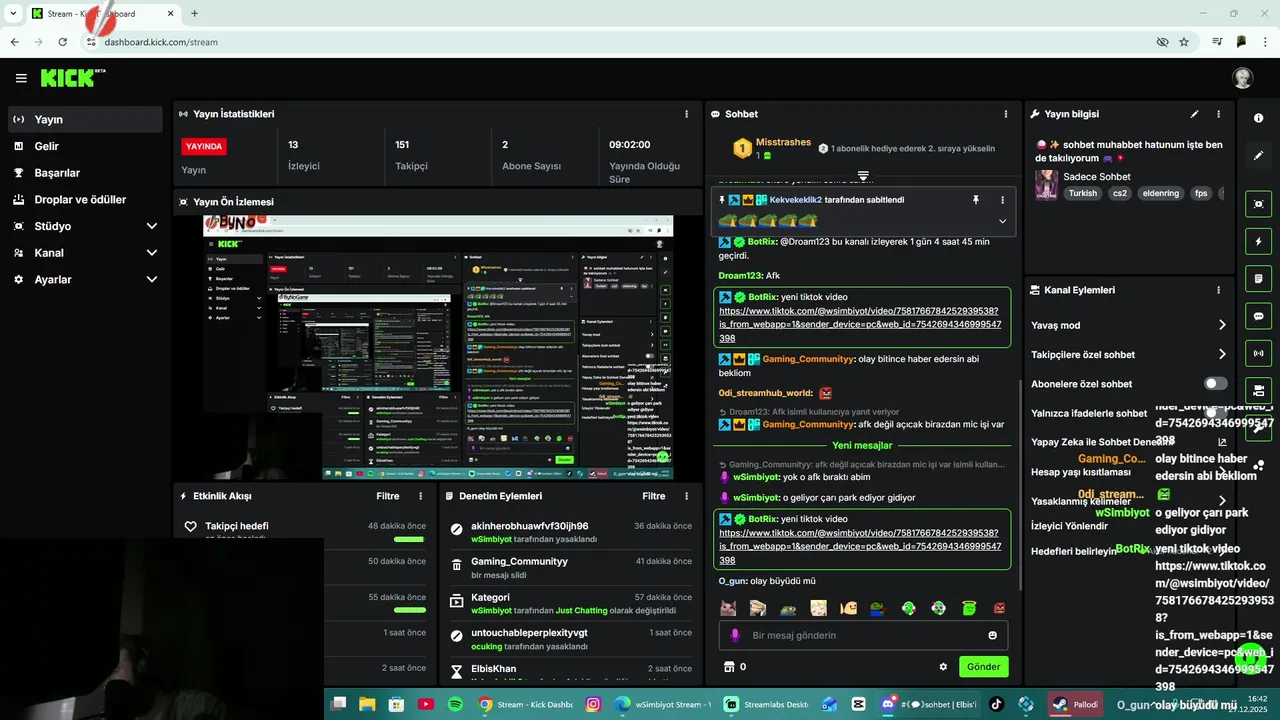Select the Turkish stream tag
Image resolution: width=1280 pixels, height=720 pixels.
tap(1082, 193)
